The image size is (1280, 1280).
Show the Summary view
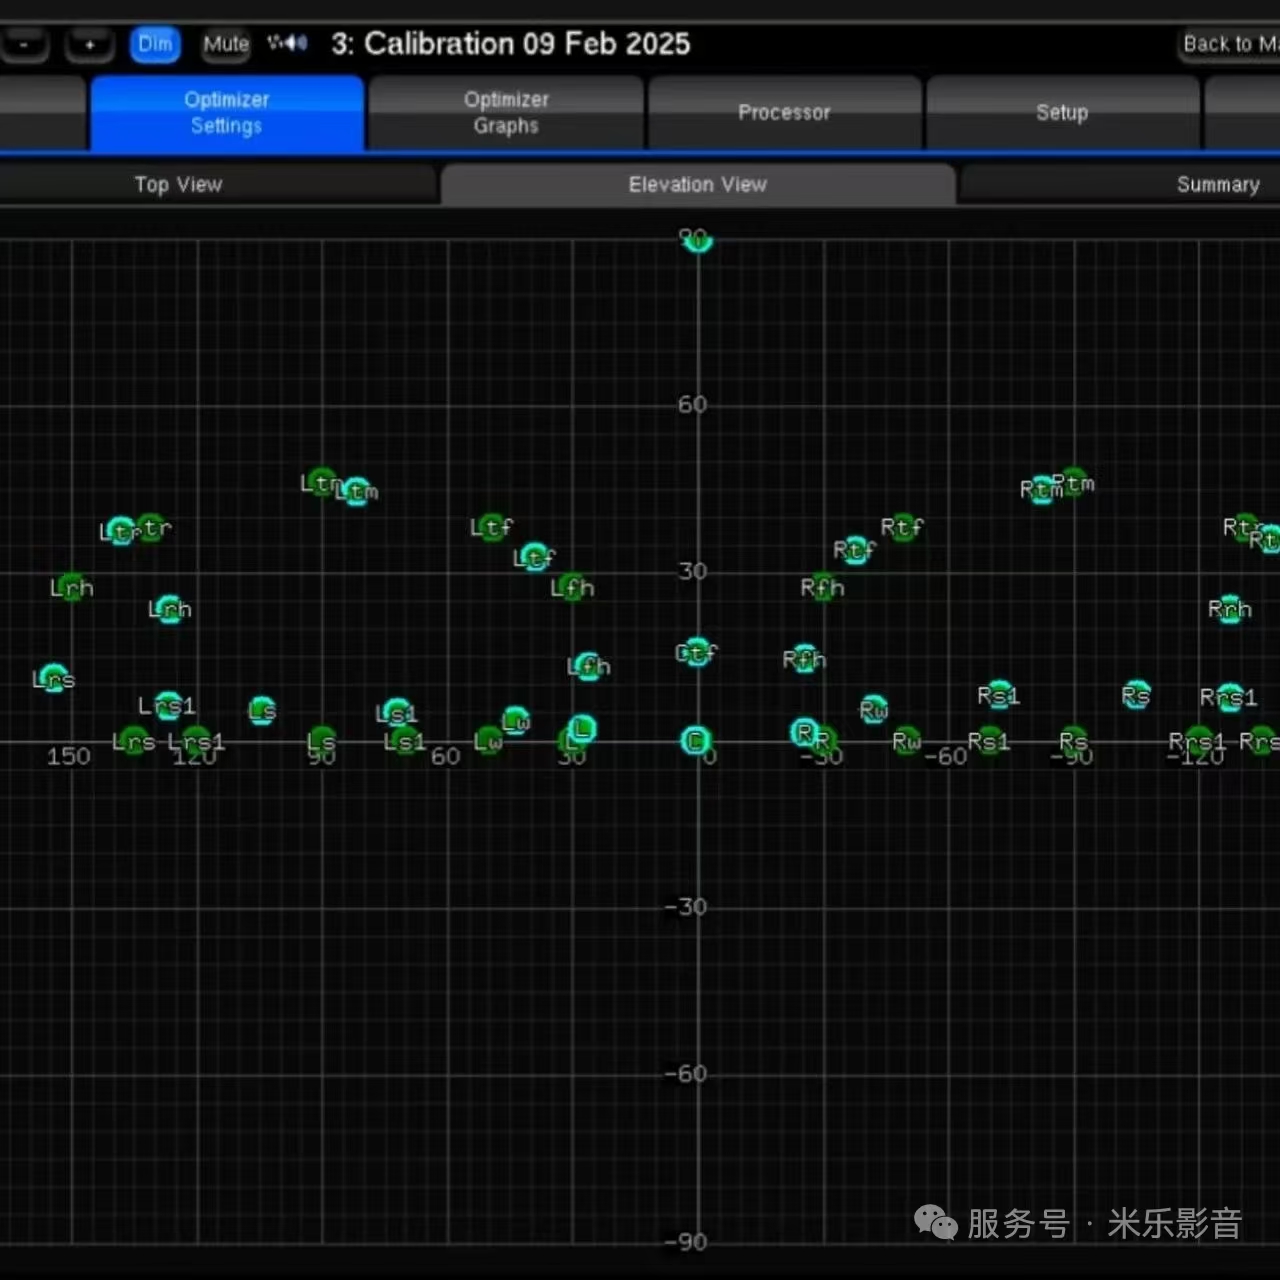click(1217, 185)
